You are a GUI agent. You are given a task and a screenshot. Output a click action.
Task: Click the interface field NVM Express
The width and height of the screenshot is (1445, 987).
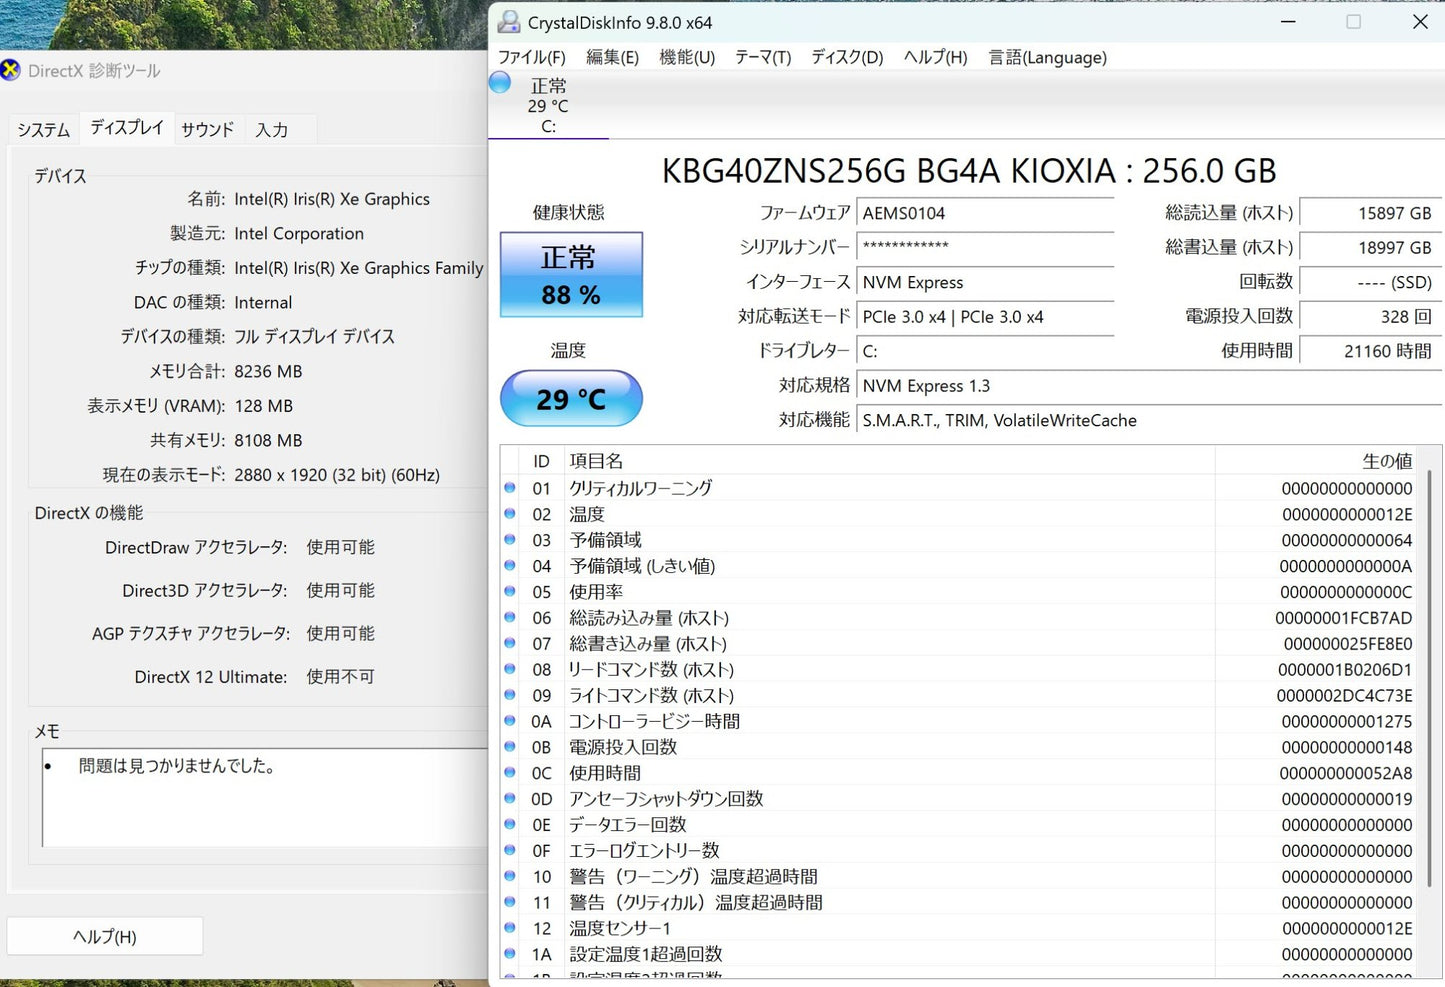click(985, 282)
